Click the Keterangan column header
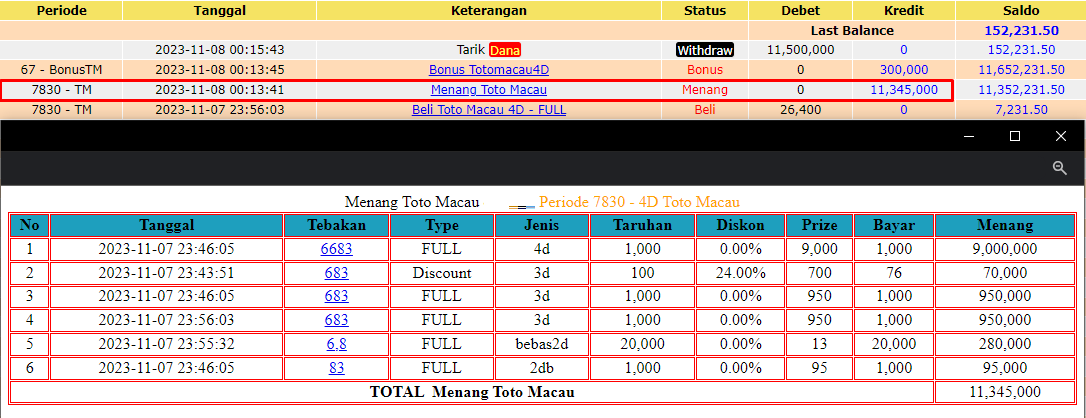The height and width of the screenshot is (418, 1086). tap(489, 10)
